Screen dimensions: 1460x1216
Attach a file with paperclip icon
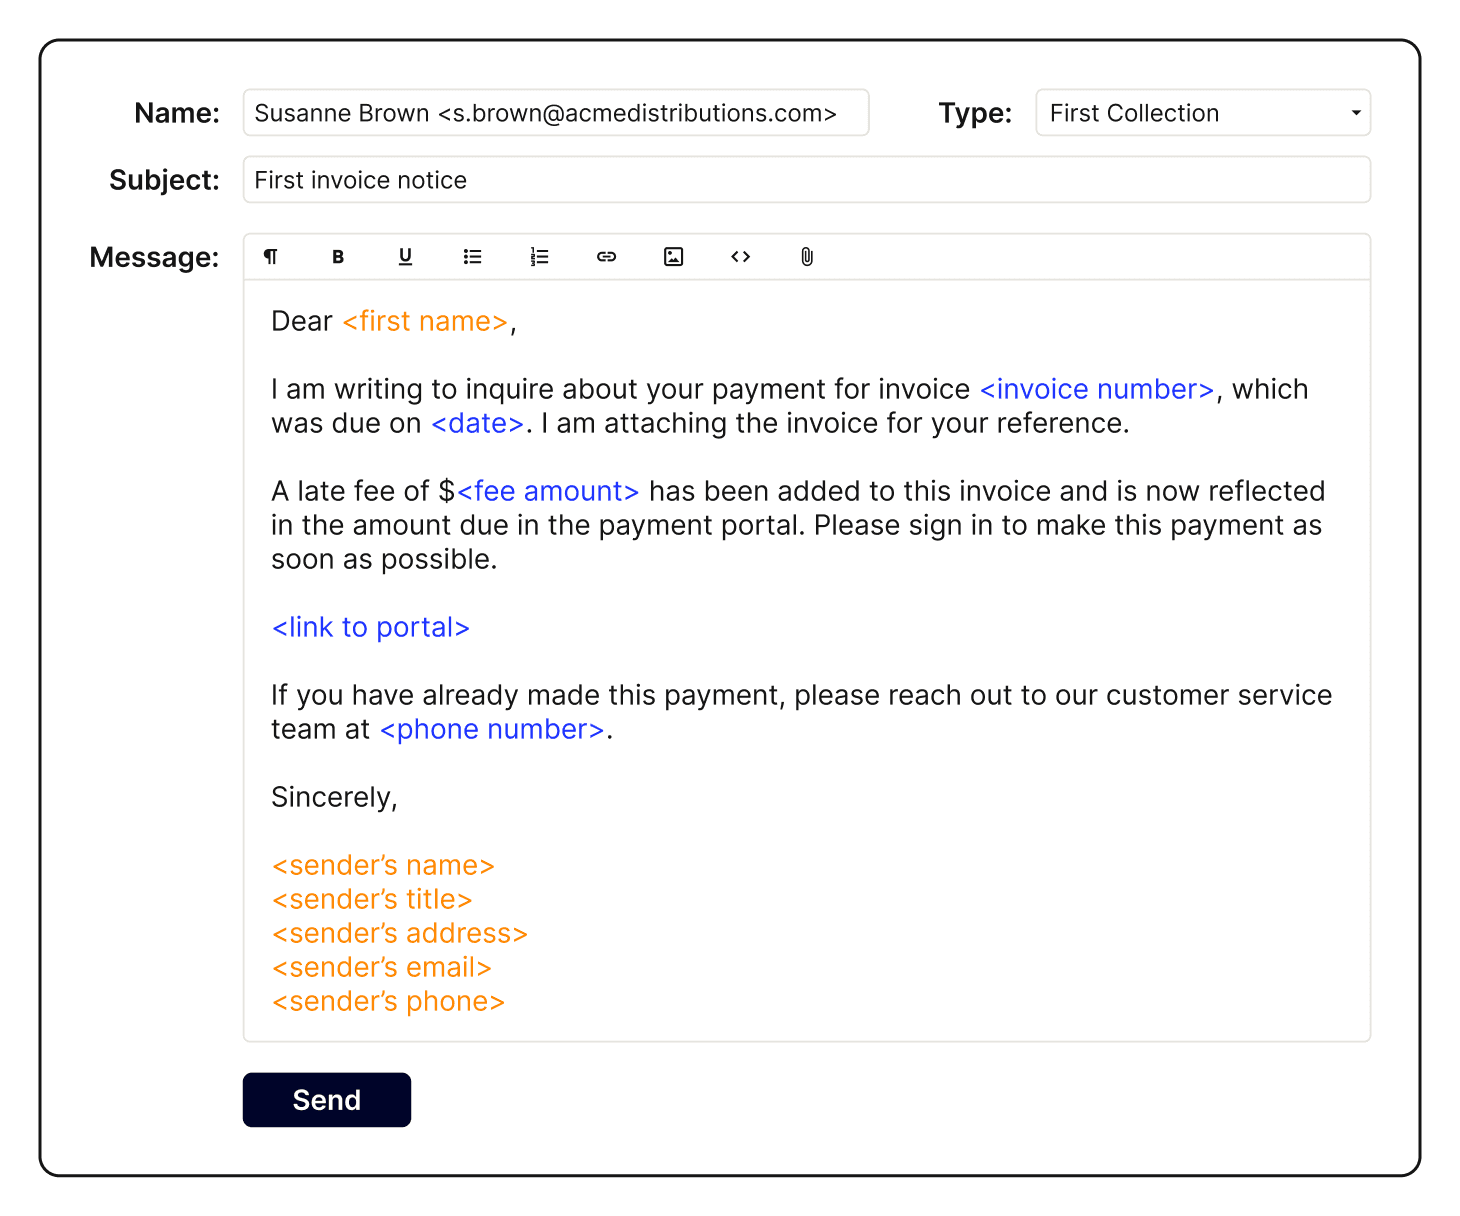coord(807,257)
